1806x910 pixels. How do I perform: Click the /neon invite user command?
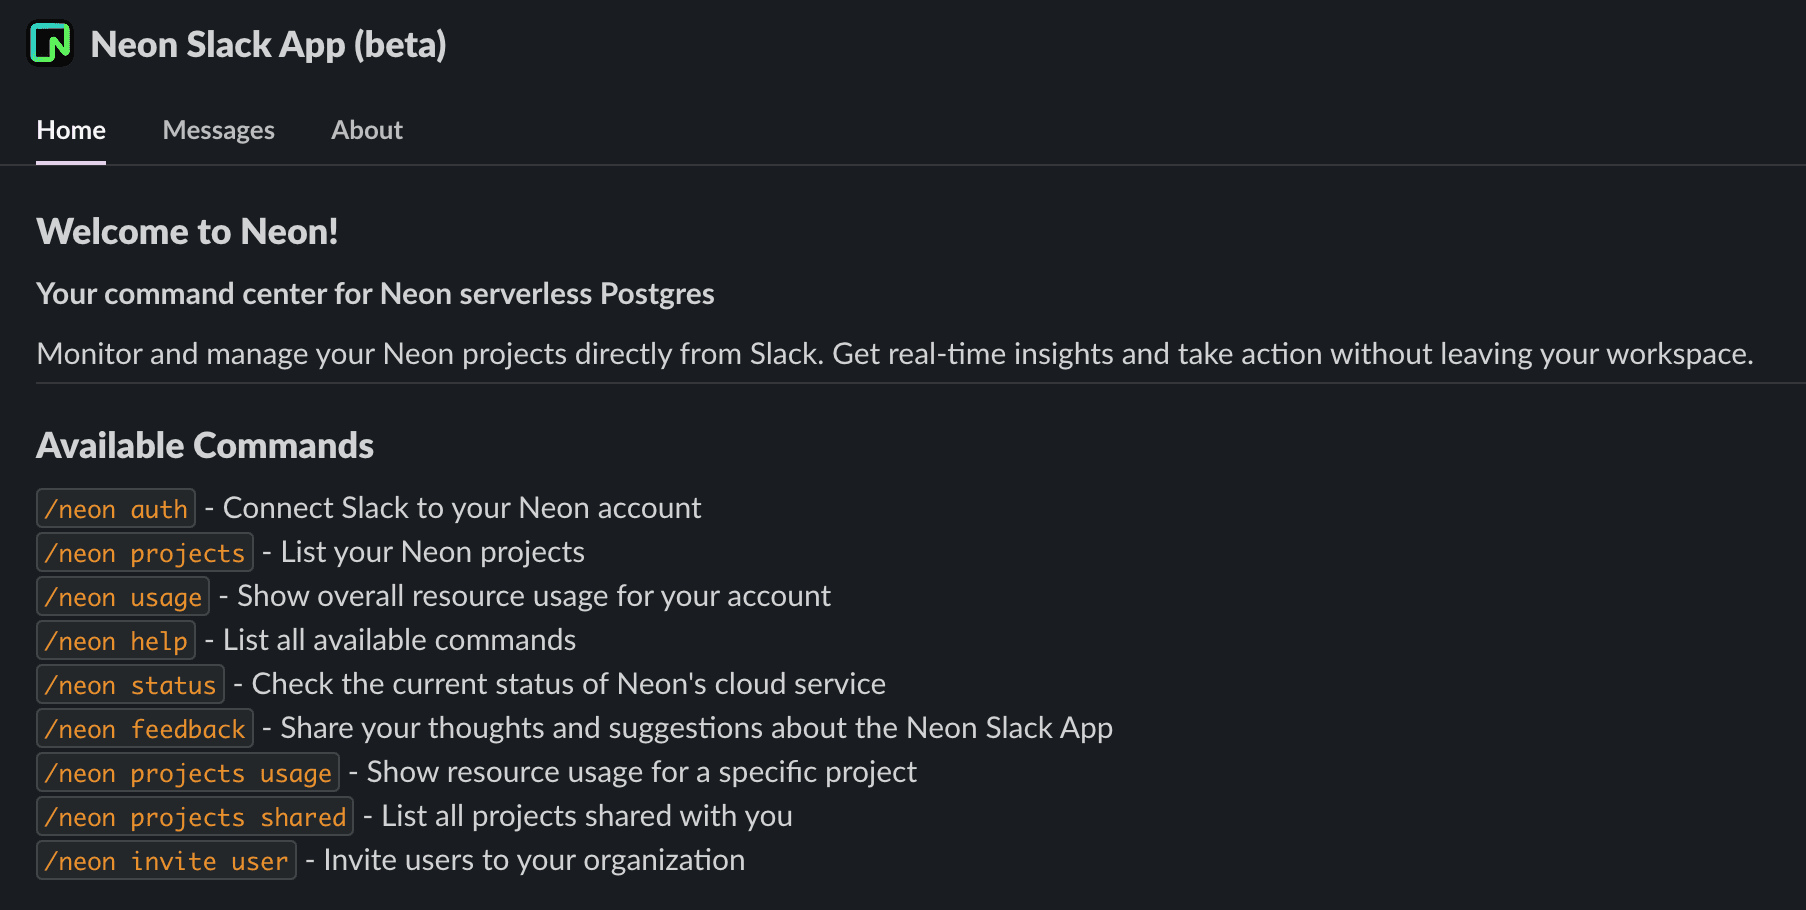[x=166, y=861]
